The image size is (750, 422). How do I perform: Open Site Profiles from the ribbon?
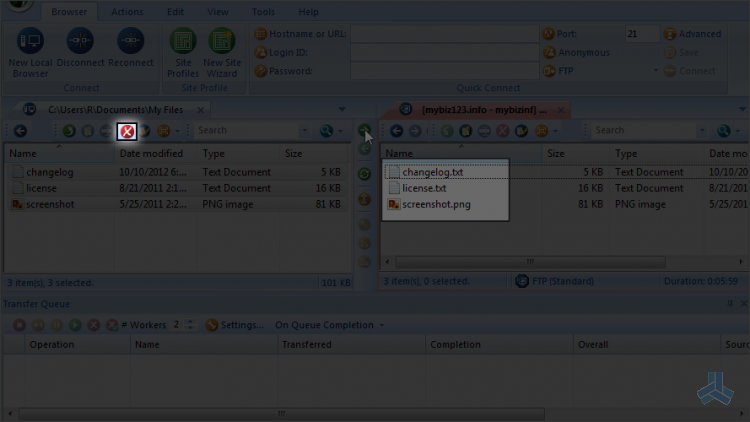point(183,53)
